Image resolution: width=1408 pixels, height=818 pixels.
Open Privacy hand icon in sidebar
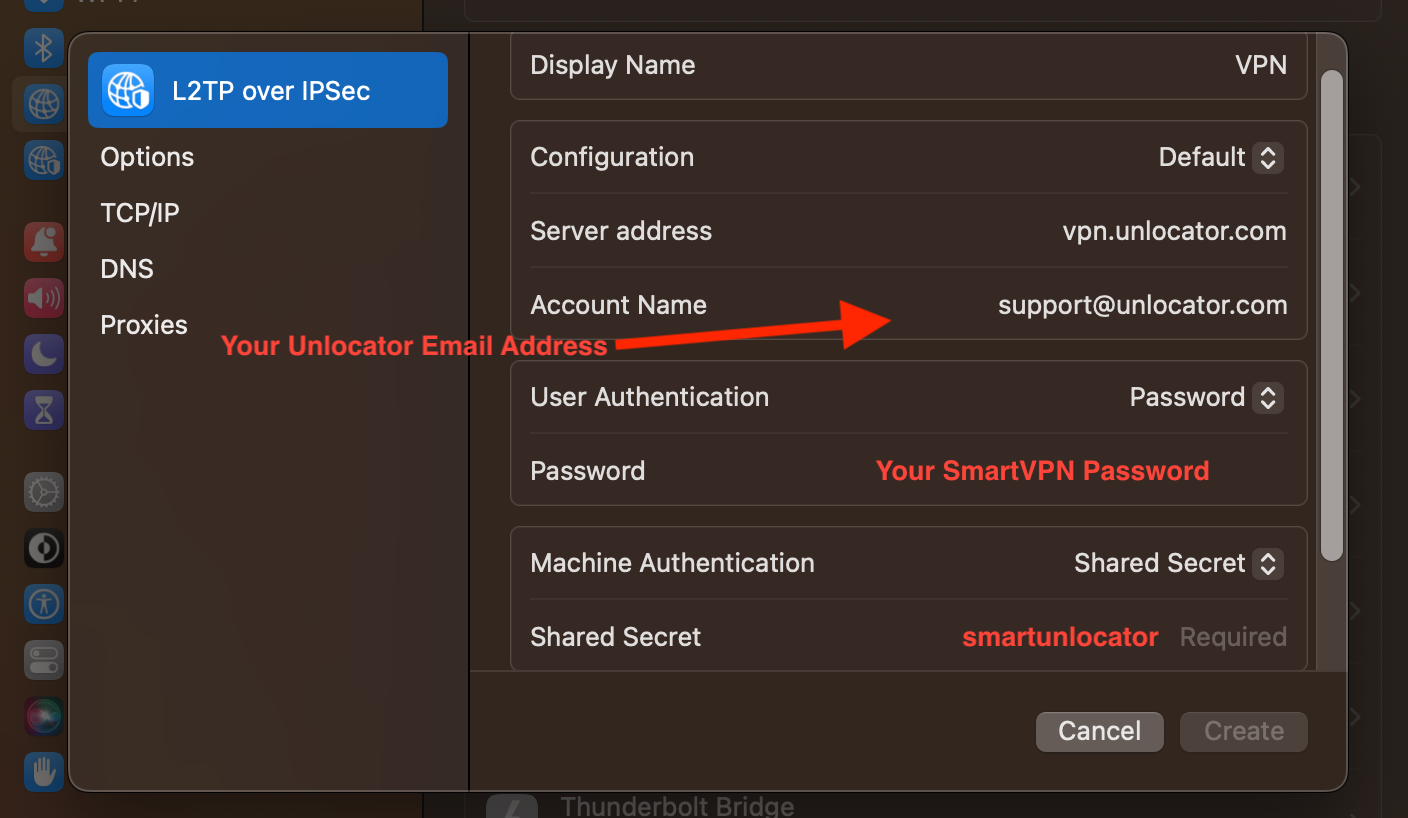tap(43, 772)
